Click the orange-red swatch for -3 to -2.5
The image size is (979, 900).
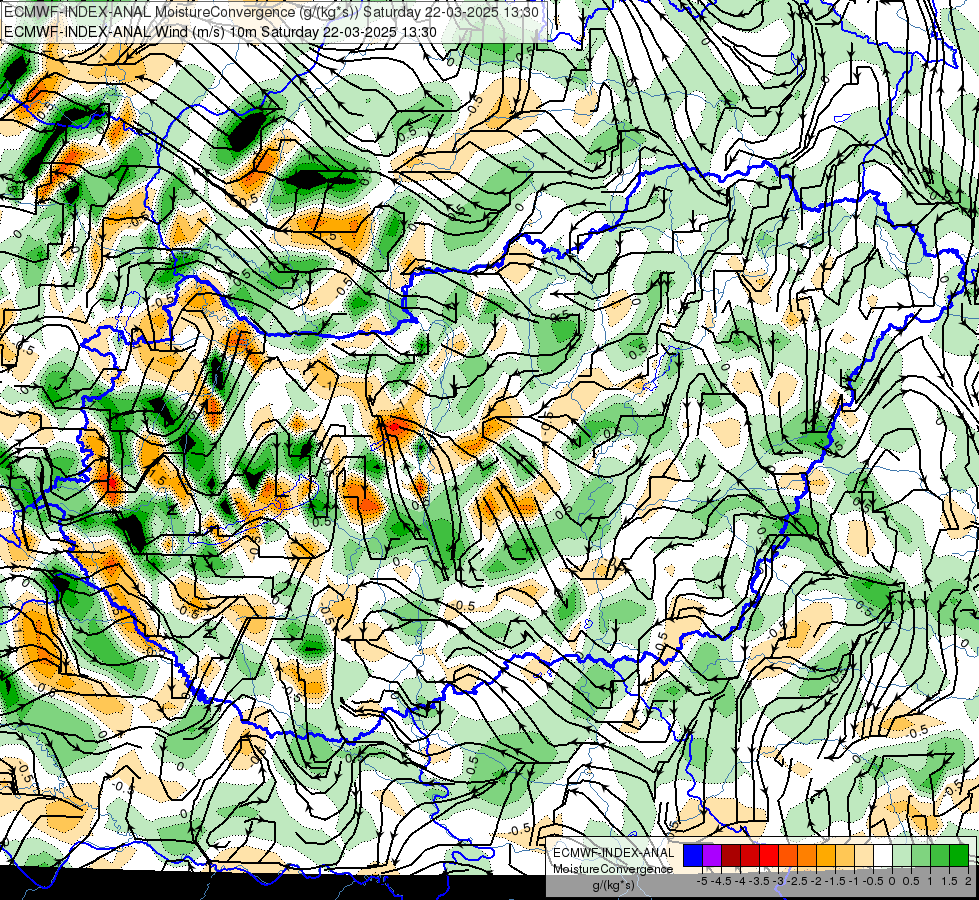(788, 856)
